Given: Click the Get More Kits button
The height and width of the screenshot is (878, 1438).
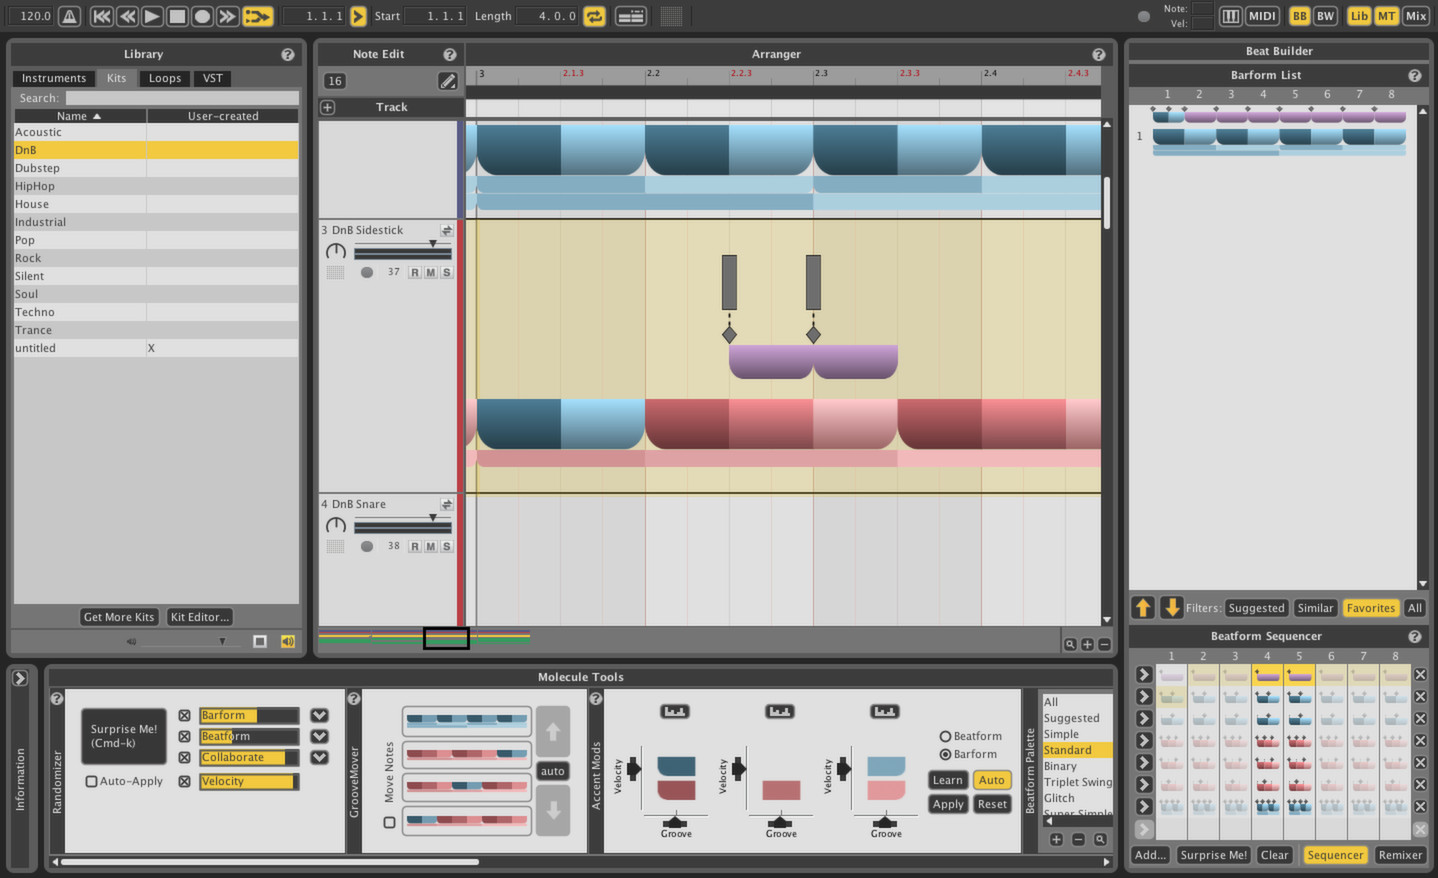Looking at the screenshot, I should point(118,617).
